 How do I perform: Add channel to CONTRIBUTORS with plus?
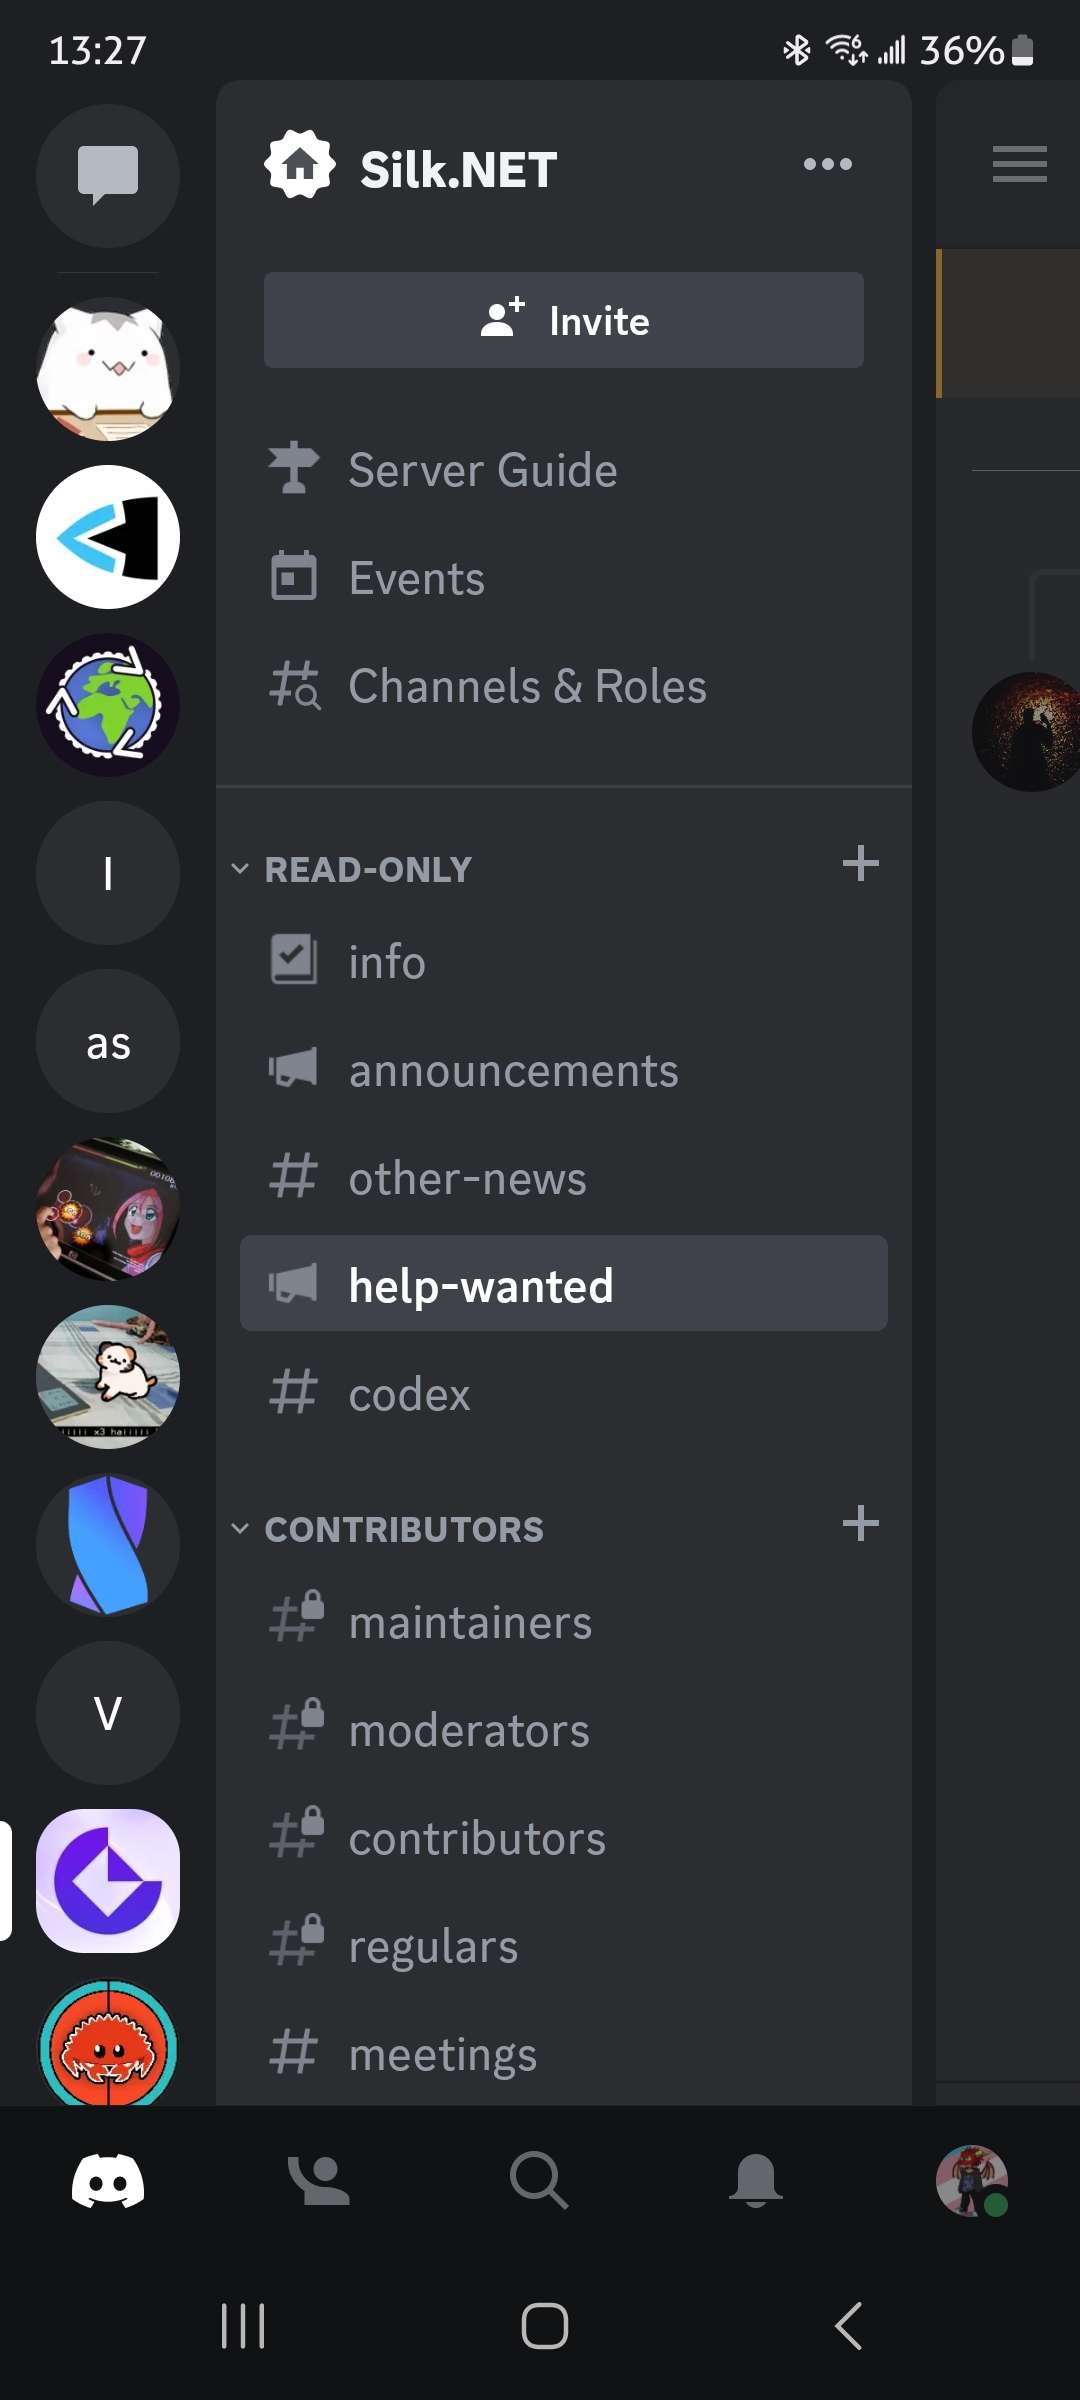point(860,1523)
